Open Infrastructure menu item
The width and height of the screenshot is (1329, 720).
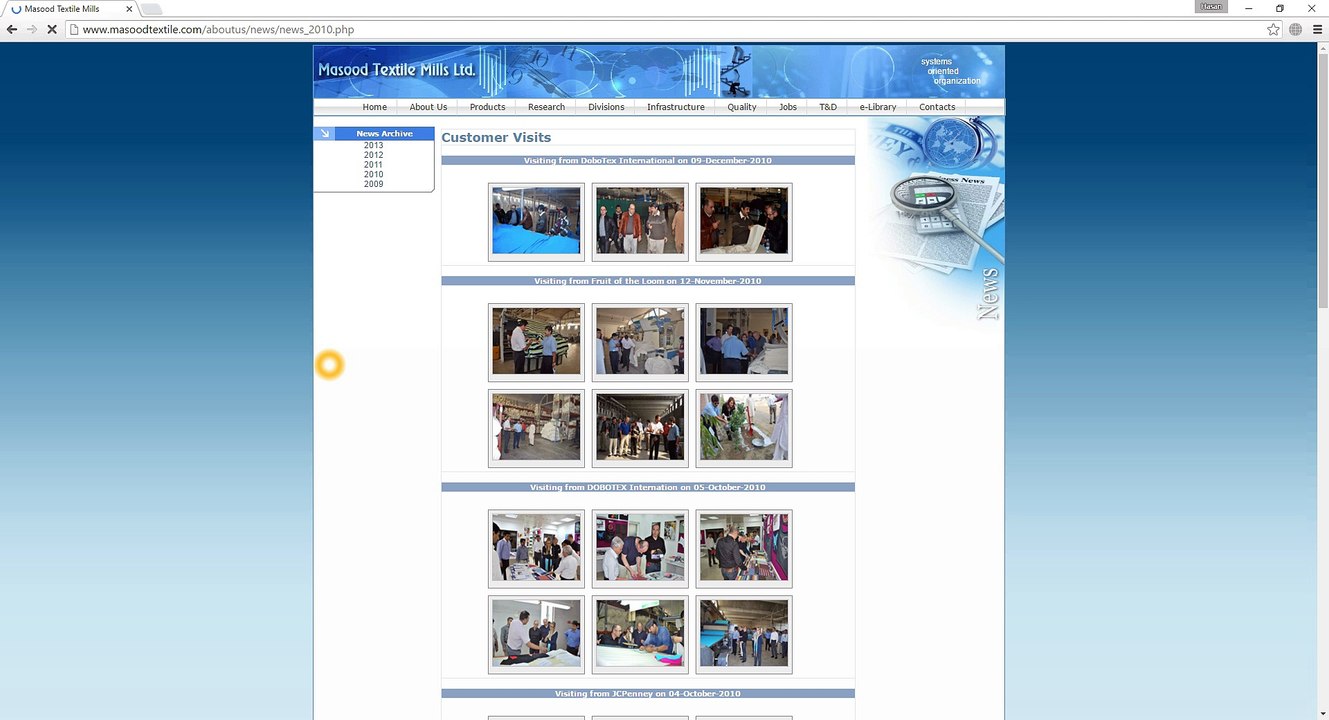pos(675,107)
